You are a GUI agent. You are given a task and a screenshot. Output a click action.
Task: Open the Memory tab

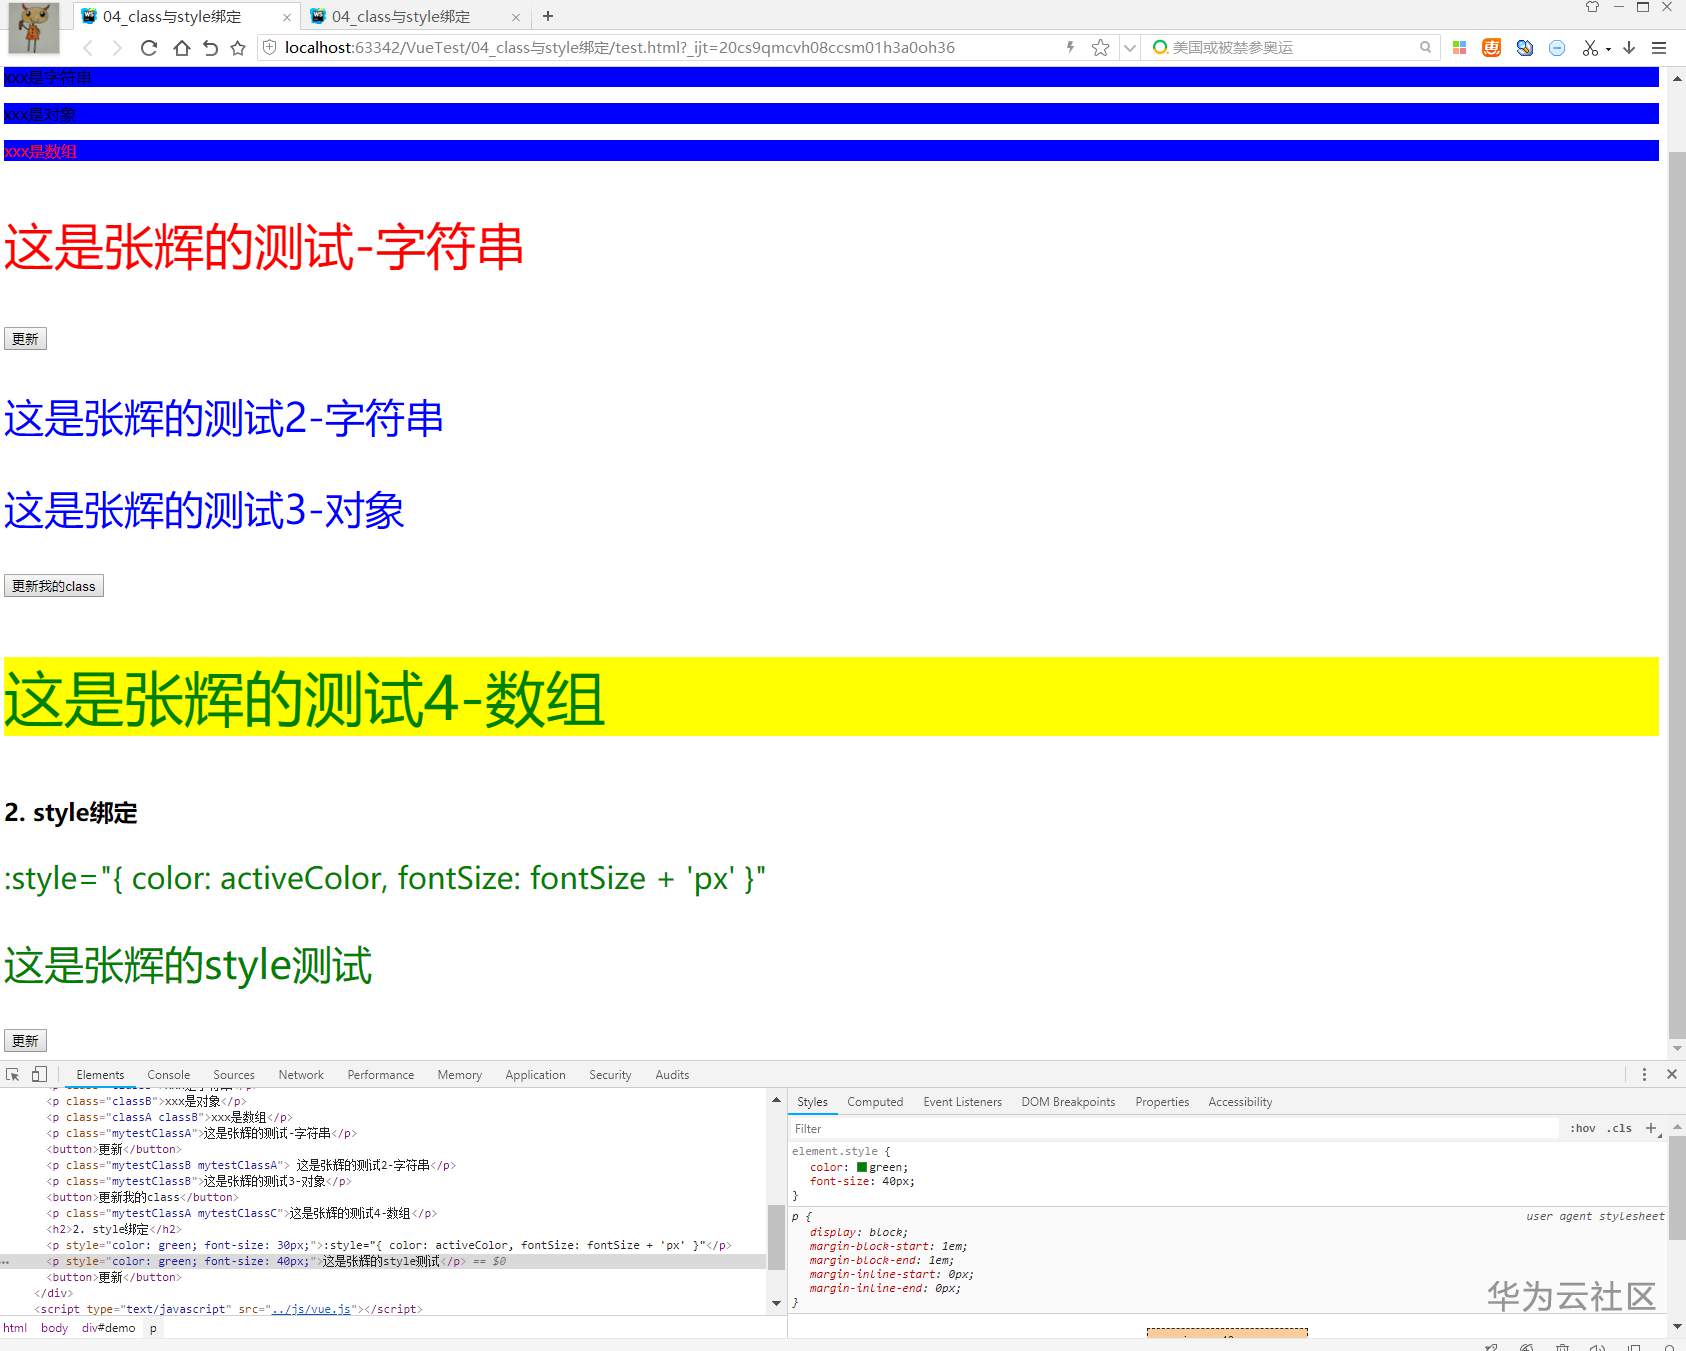[460, 1075]
